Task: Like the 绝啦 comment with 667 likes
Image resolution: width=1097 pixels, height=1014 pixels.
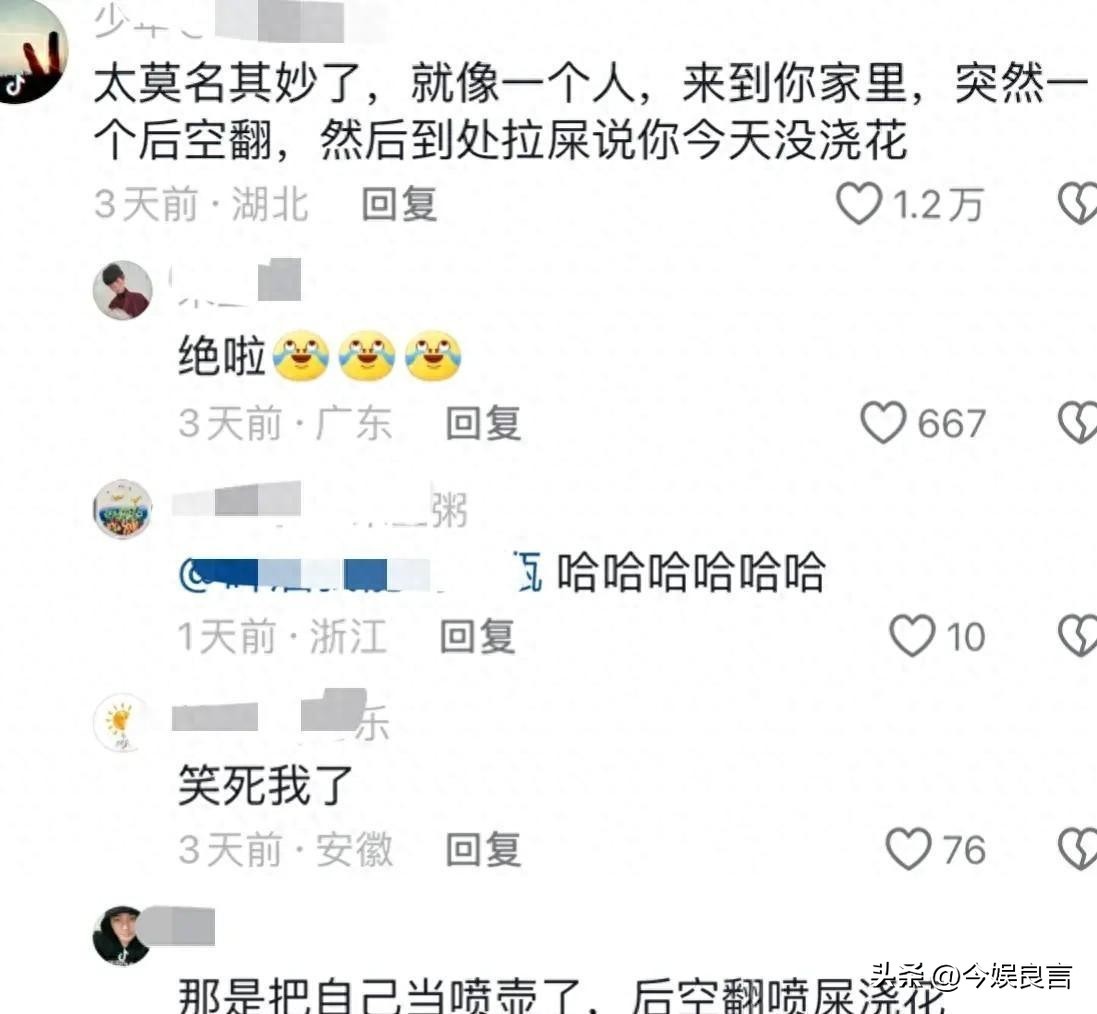Action: [883, 423]
